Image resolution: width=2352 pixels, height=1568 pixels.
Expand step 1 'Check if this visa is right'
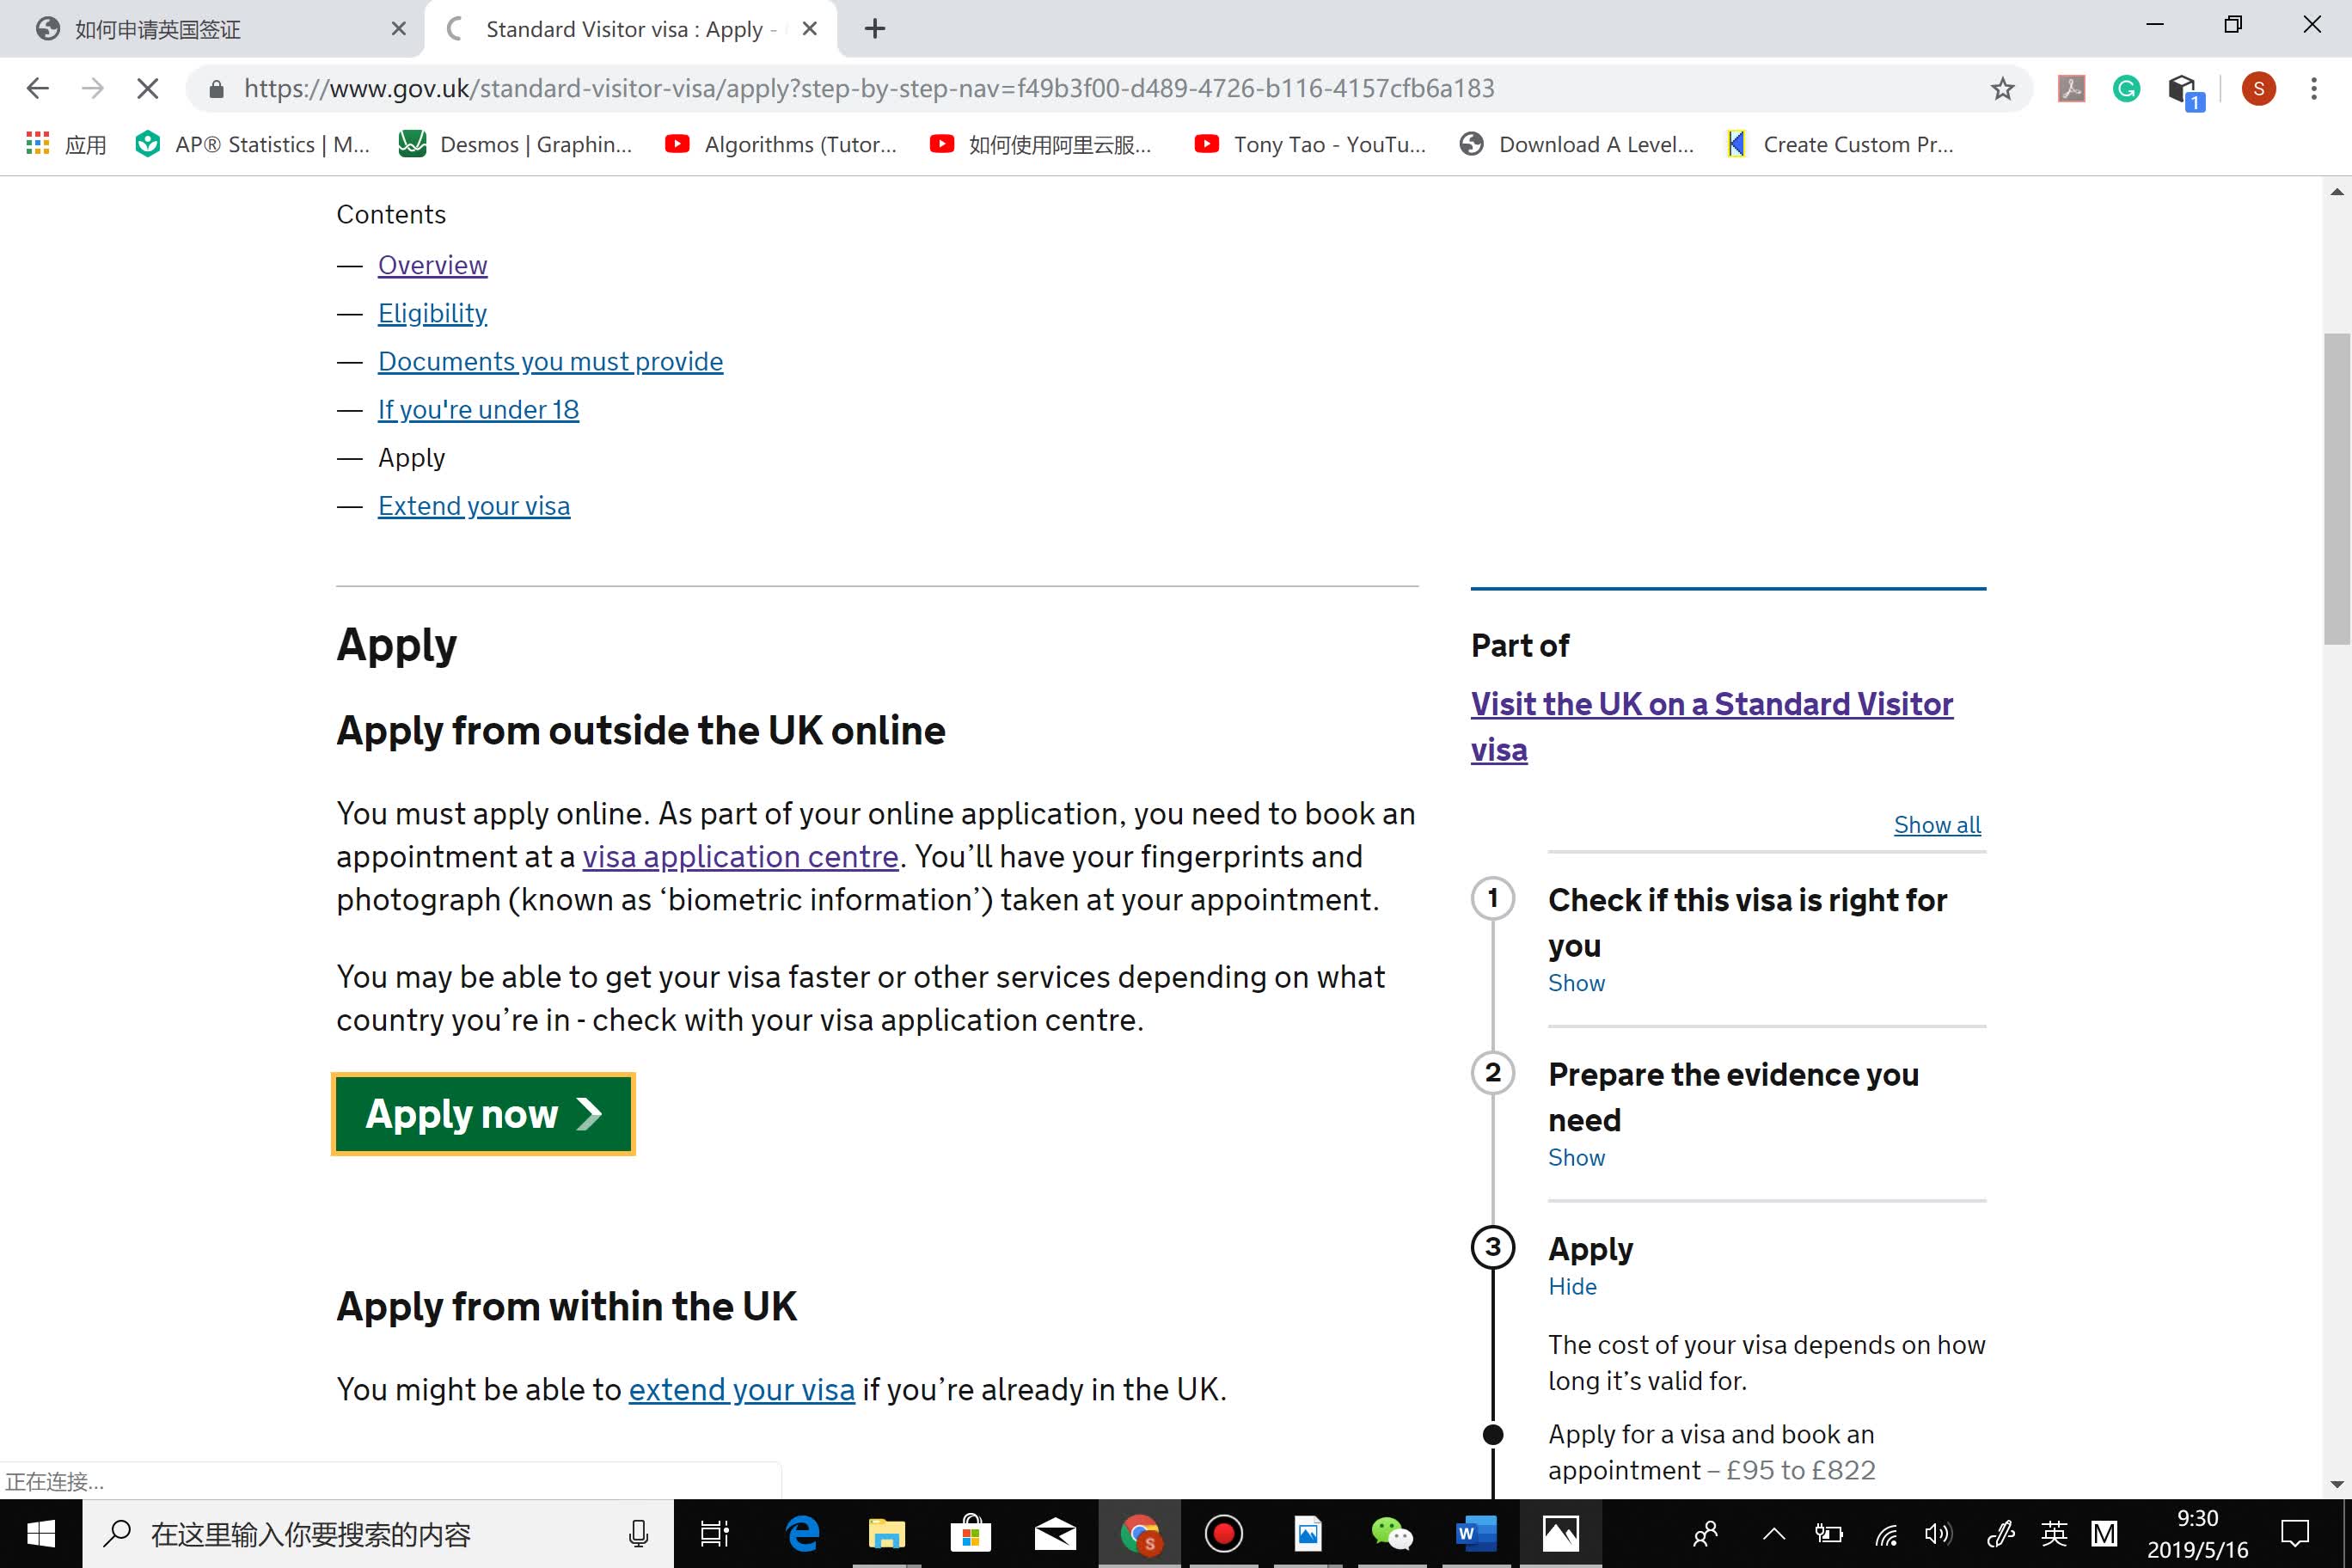[1575, 982]
